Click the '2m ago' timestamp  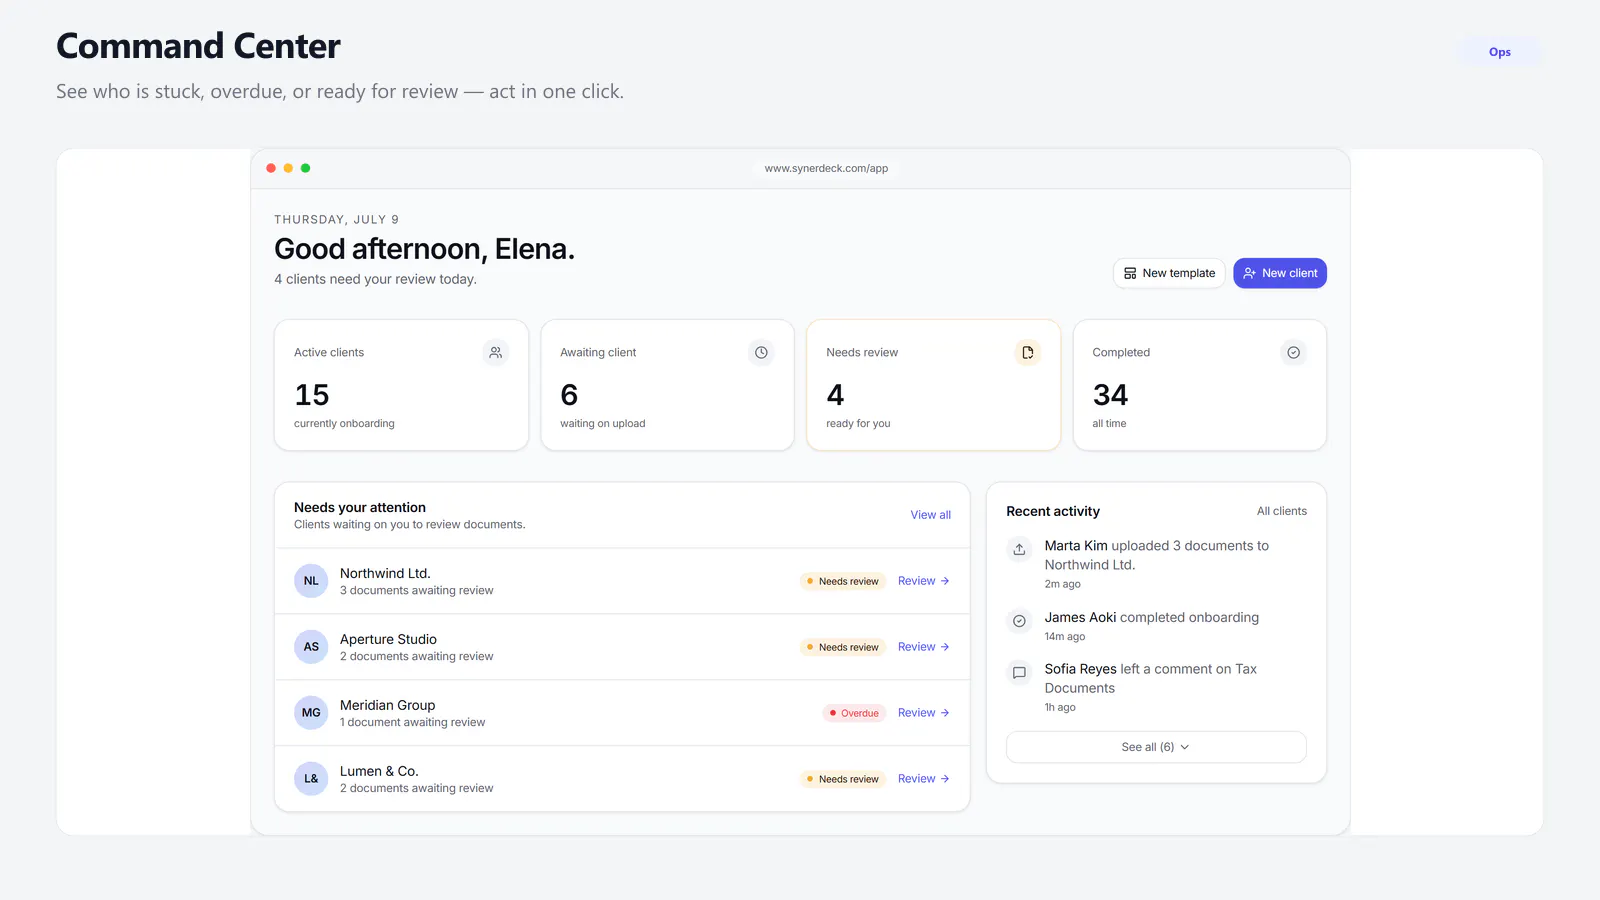1063,584
